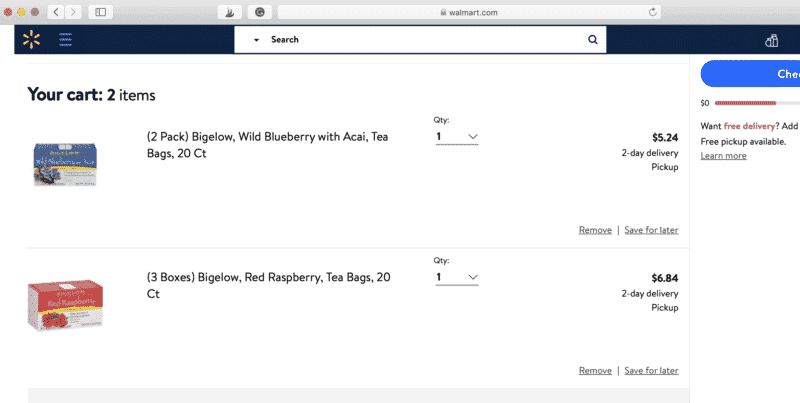Open the hamburger menu icon

(x=65, y=39)
